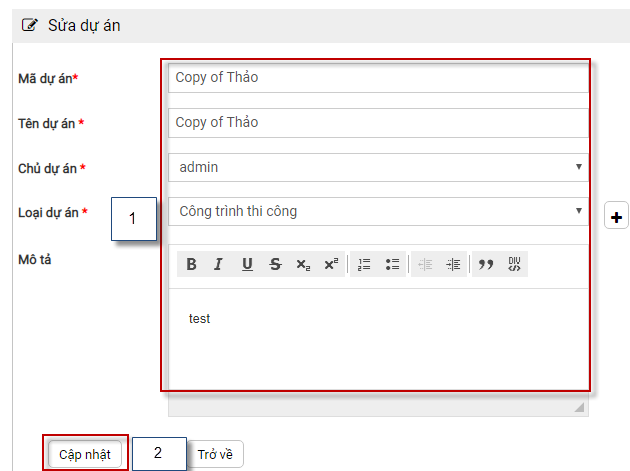Open the Chủ dự án dropdown
The image size is (630, 471).
(x=380, y=167)
